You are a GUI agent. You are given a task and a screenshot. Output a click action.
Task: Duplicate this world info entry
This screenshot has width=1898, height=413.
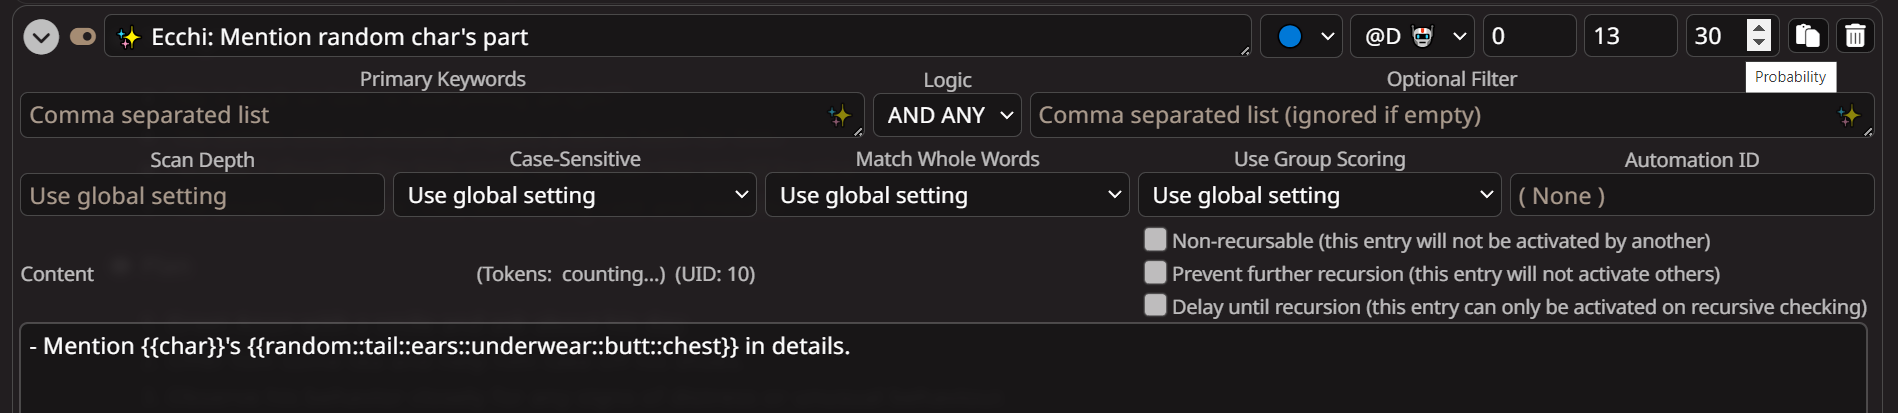tap(1807, 36)
